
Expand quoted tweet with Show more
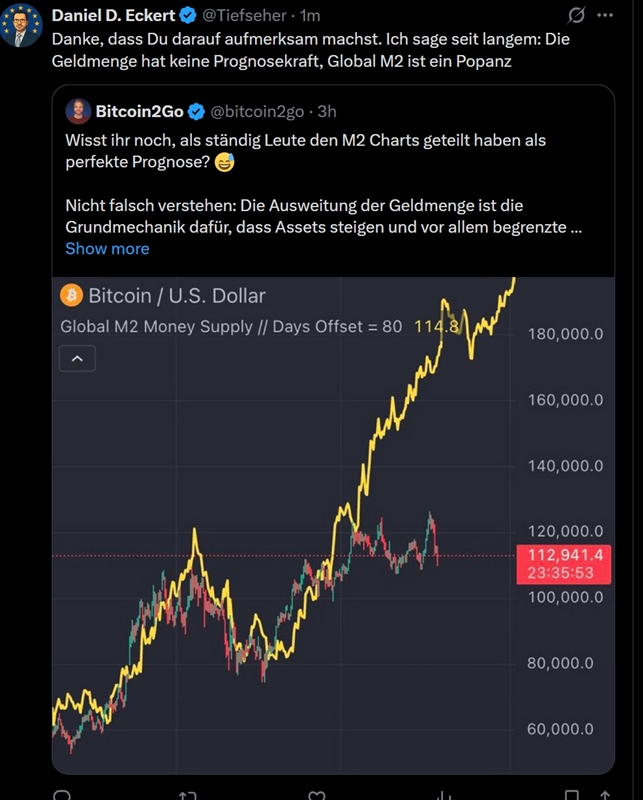pos(107,248)
